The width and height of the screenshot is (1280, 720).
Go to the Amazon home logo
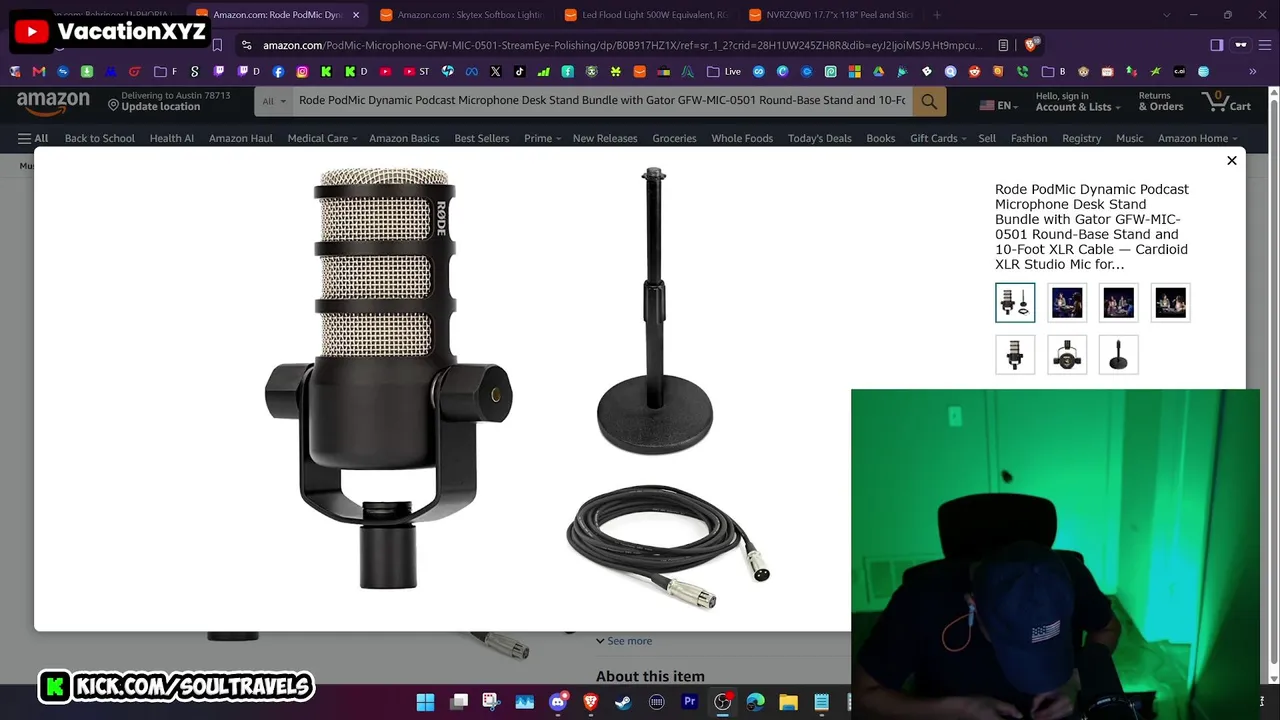point(53,102)
